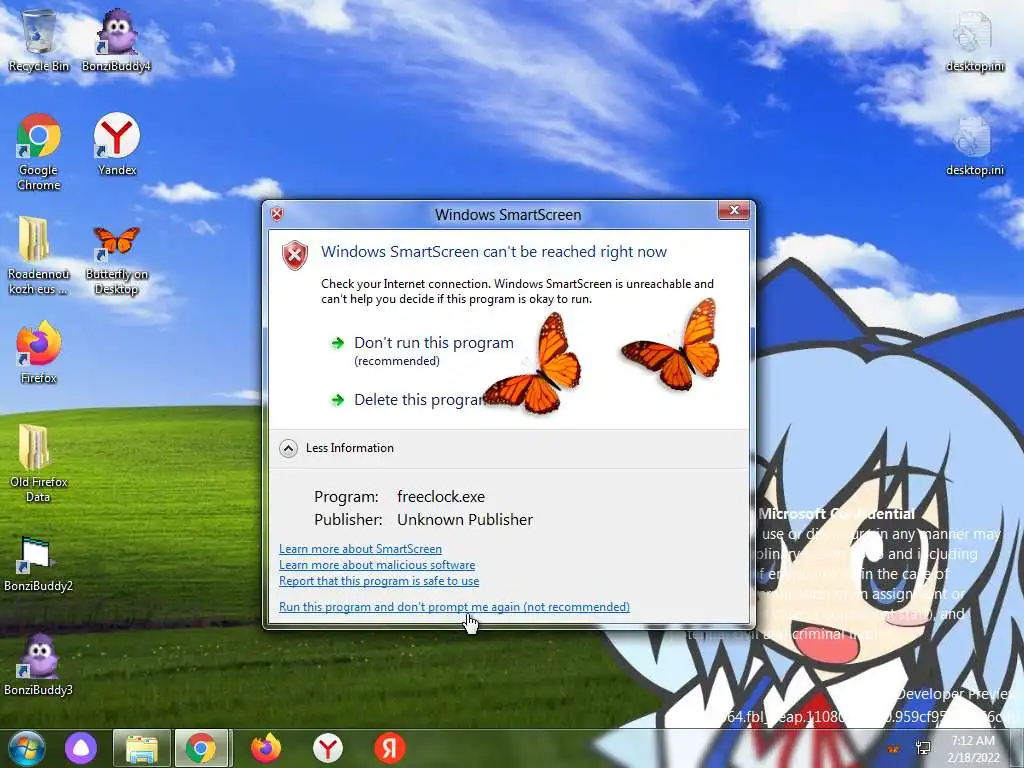Select the Roadennou kozh eus folder
This screenshot has height=768, width=1024.
click(x=39, y=256)
